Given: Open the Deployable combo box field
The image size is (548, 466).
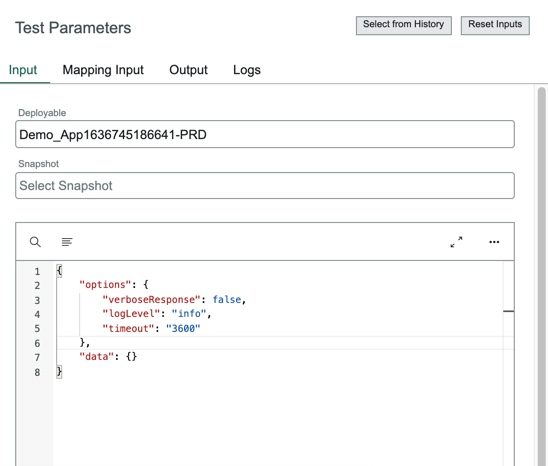Looking at the screenshot, I should (x=265, y=134).
